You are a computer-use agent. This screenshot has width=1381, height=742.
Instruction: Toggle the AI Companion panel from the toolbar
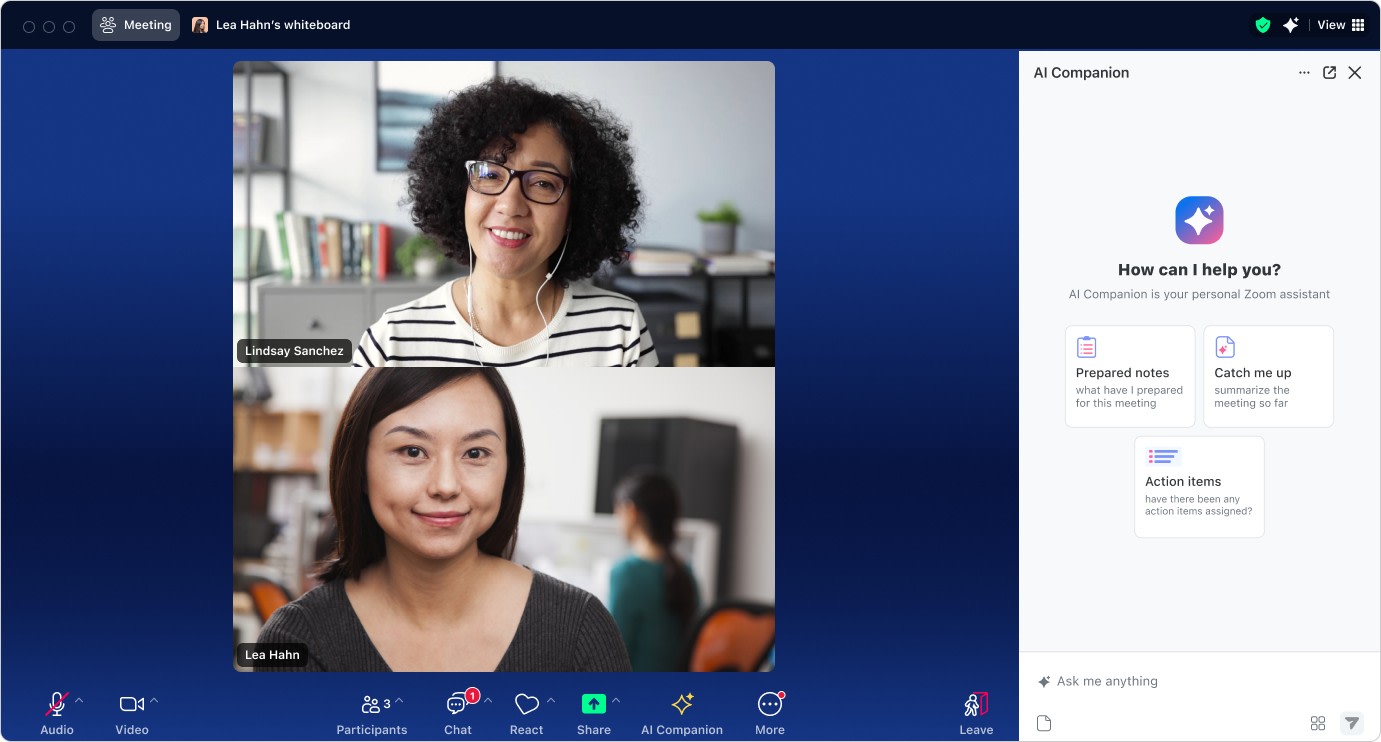681,712
